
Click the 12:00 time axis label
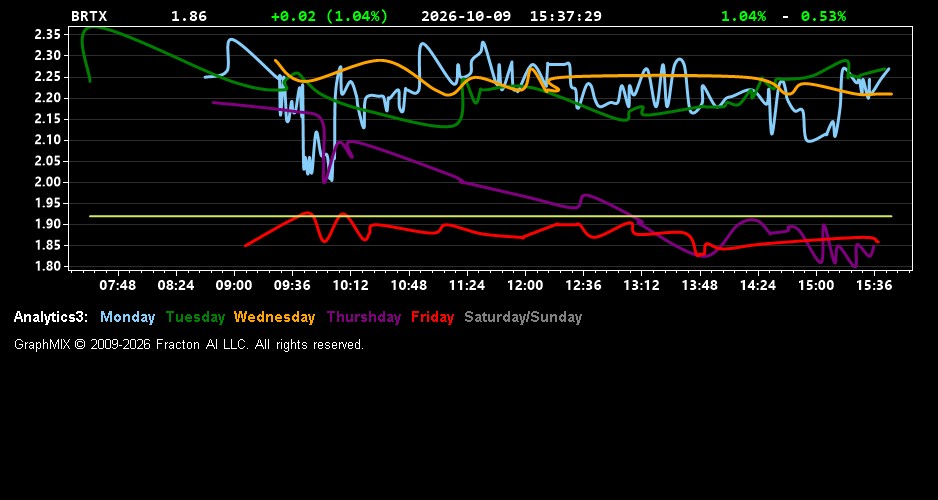(525, 285)
